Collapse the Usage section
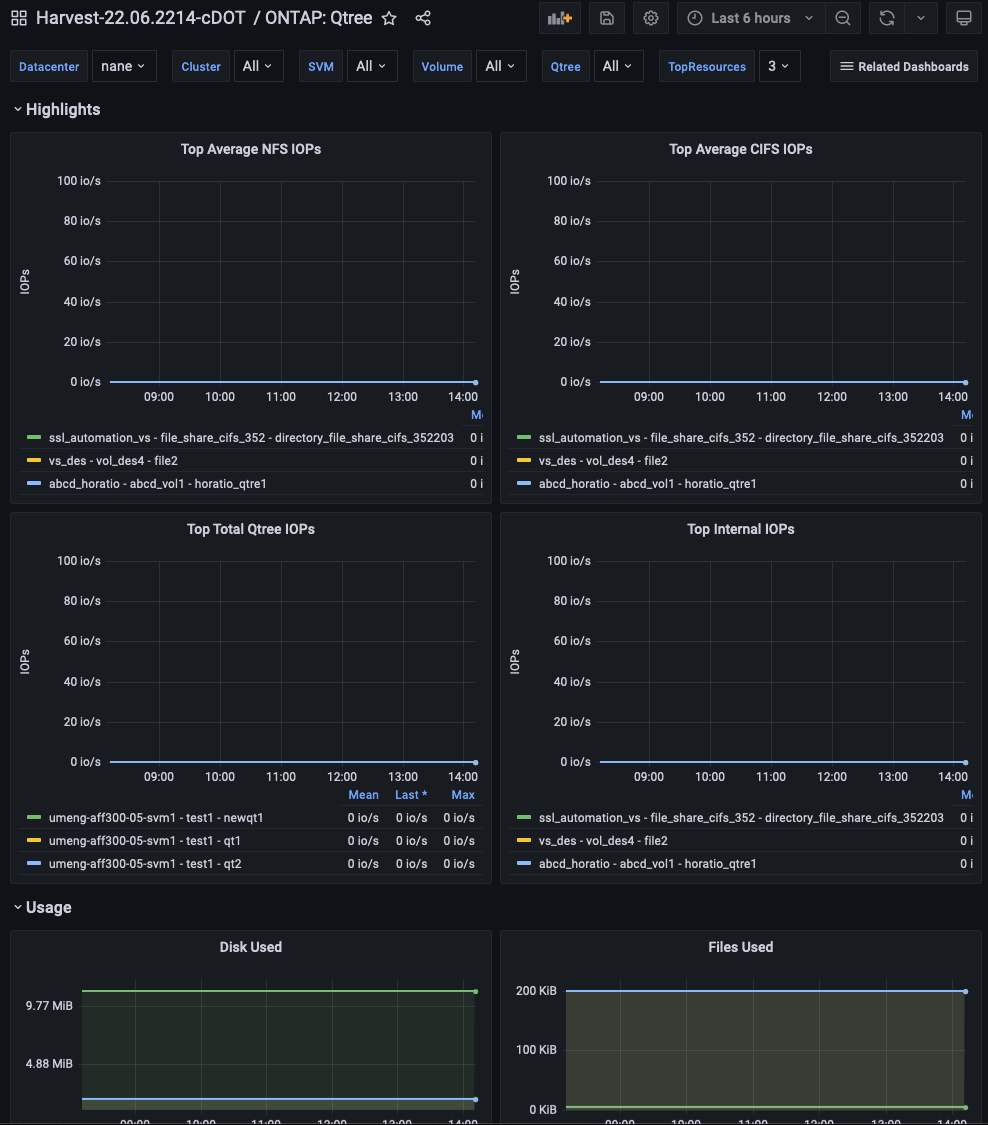The width and height of the screenshot is (988, 1125). (x=42, y=907)
